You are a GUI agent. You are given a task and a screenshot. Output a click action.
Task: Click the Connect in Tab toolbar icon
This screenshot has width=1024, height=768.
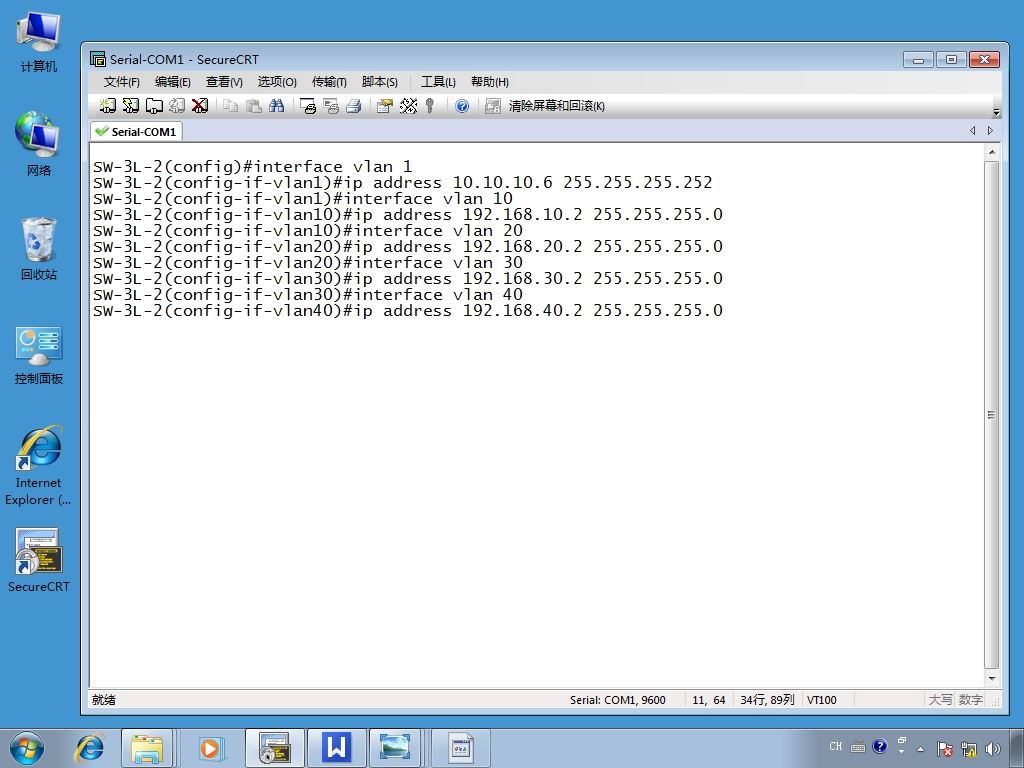tap(154, 105)
